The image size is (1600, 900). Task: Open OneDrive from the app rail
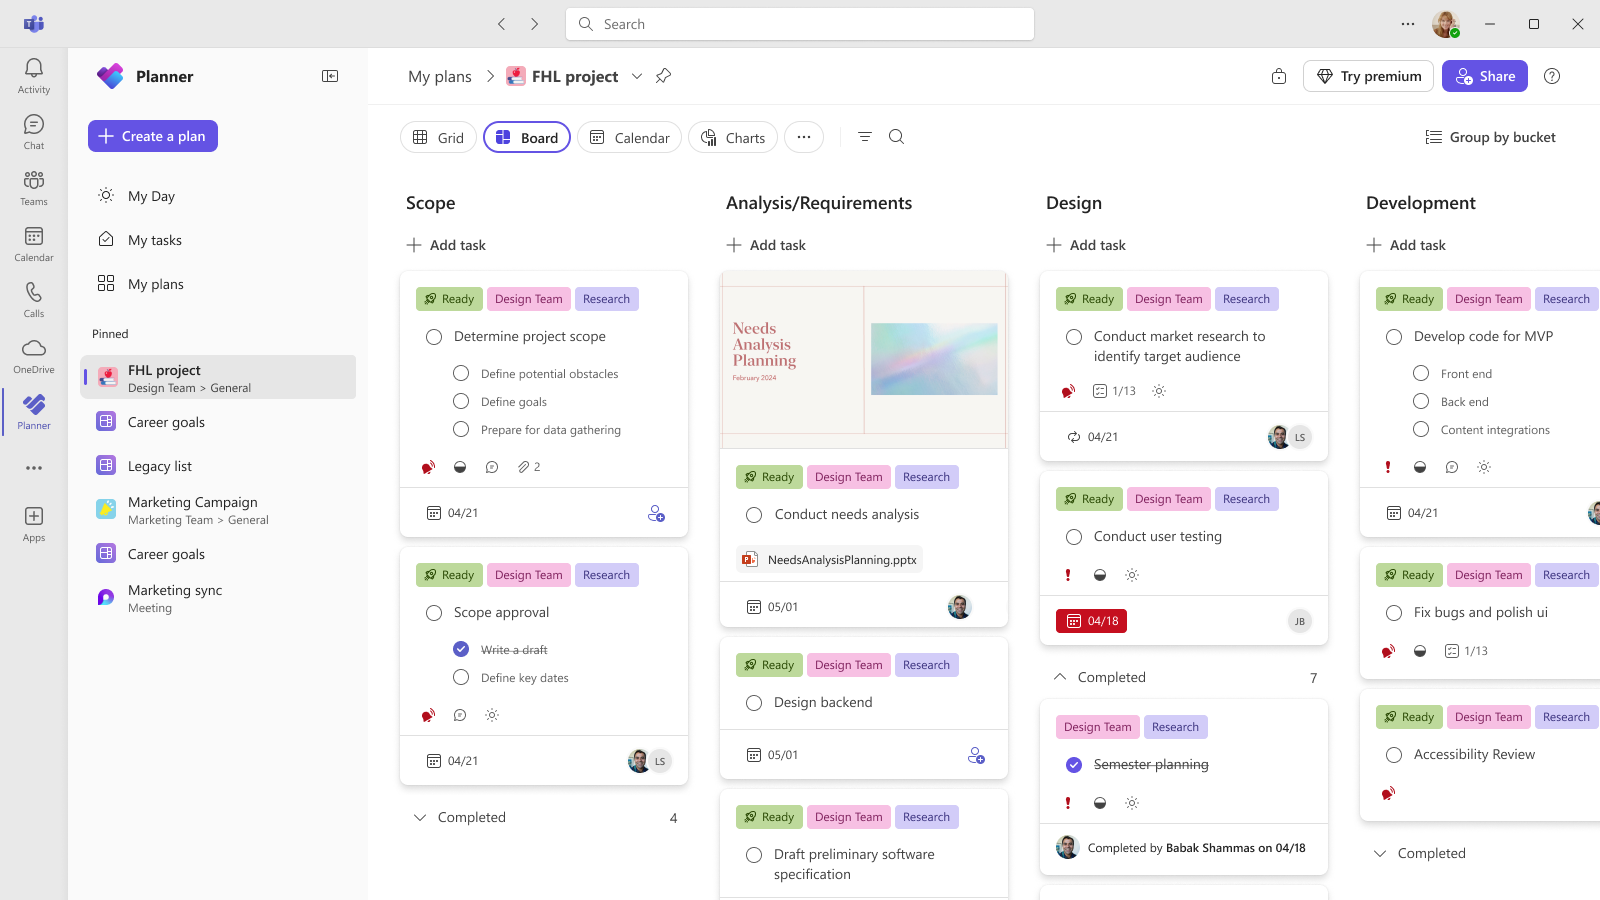coord(33,350)
